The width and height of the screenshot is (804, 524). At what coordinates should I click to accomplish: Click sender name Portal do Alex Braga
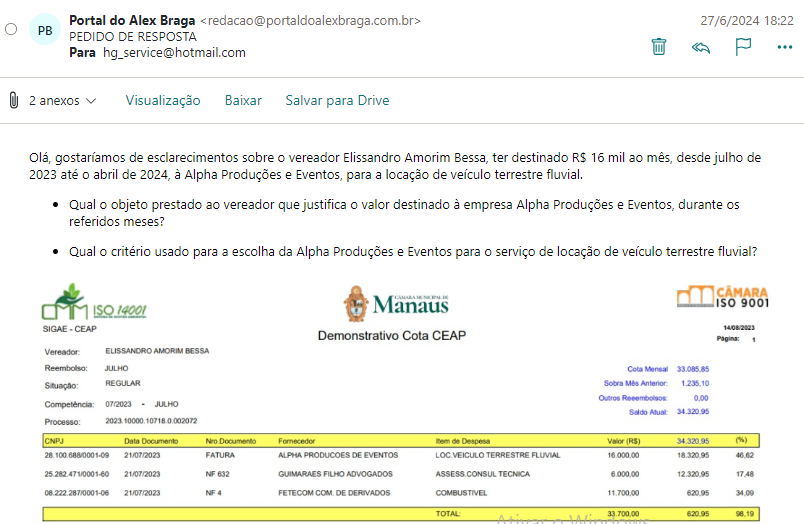[132, 21]
